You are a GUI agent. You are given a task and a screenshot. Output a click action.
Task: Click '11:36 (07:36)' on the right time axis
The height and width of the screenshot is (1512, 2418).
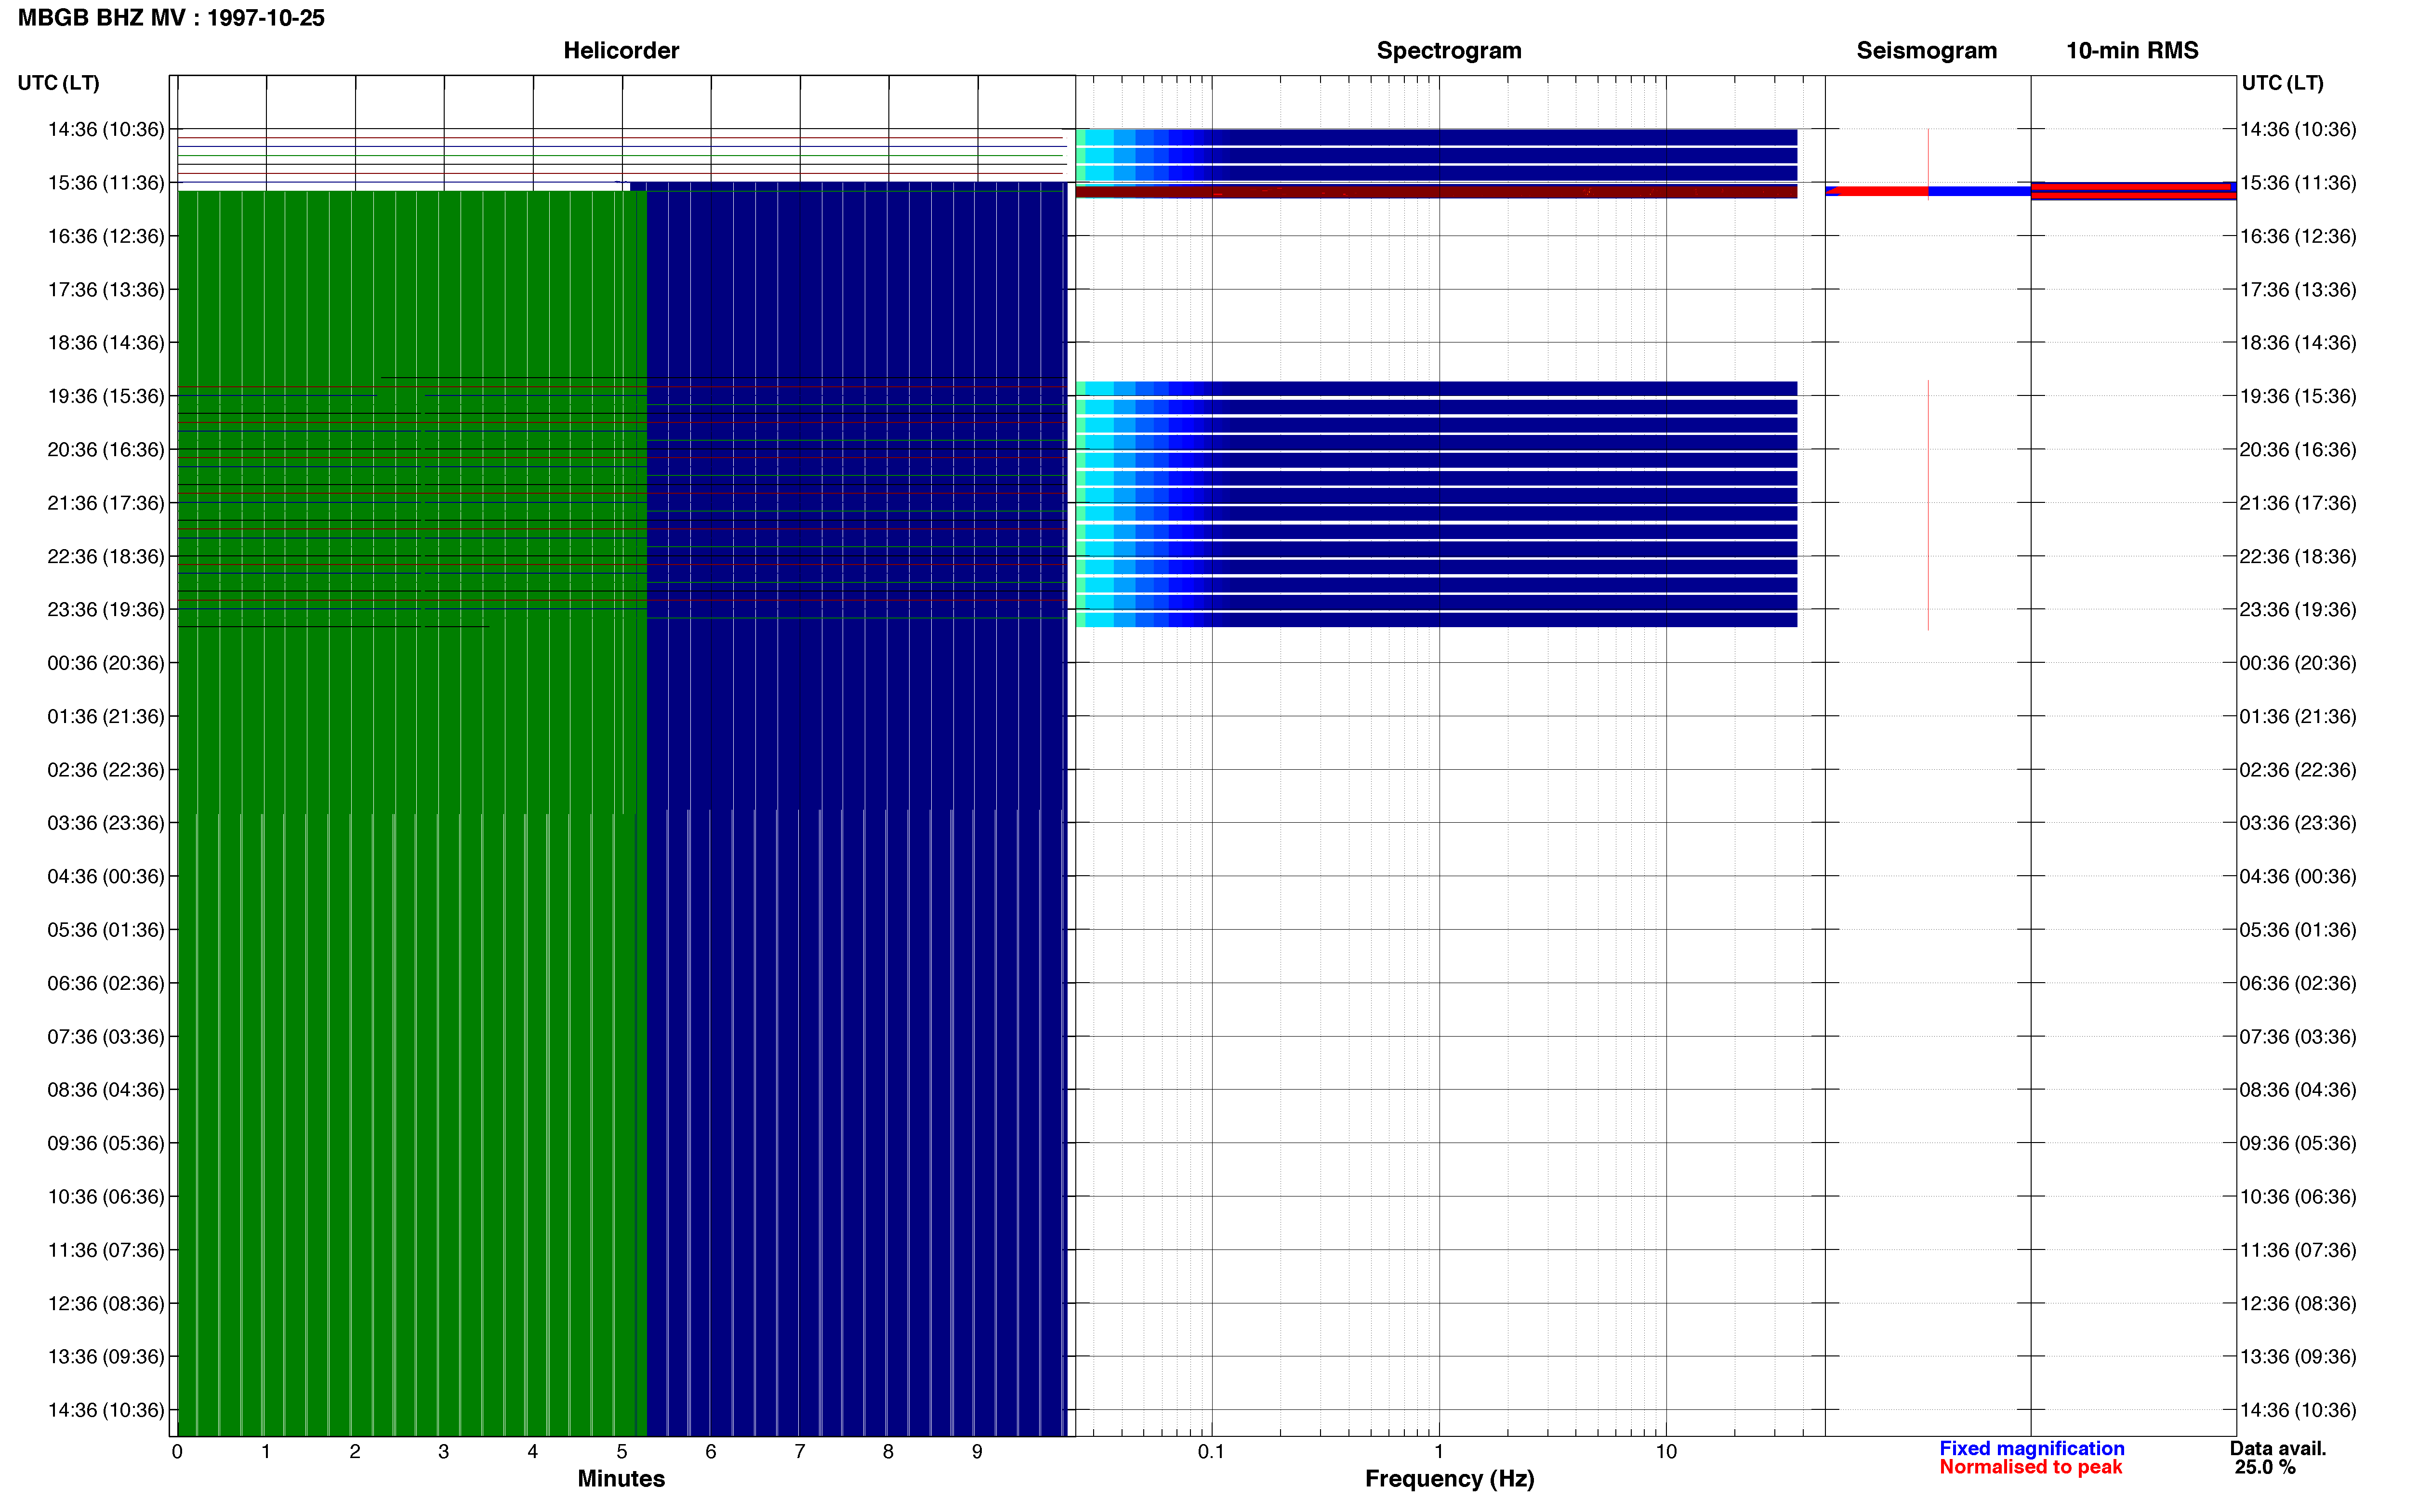coord(2298,1250)
